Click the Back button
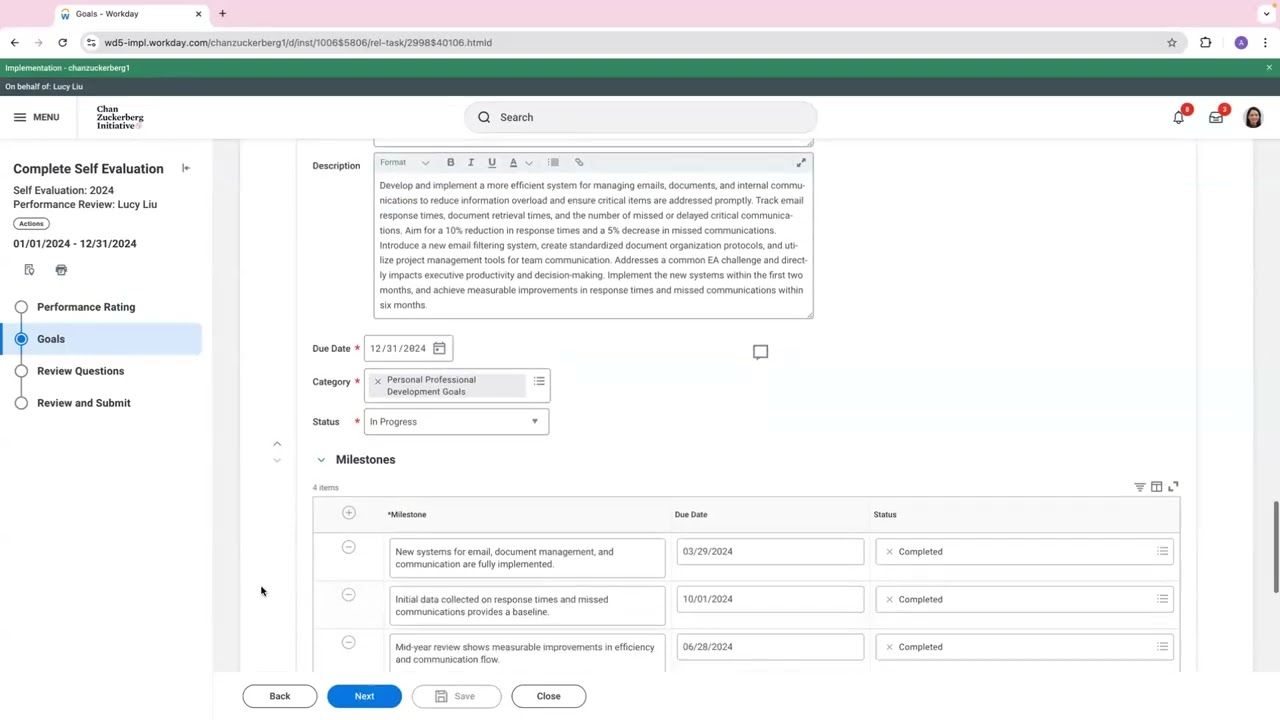The image size is (1280, 720). pyautogui.click(x=279, y=696)
